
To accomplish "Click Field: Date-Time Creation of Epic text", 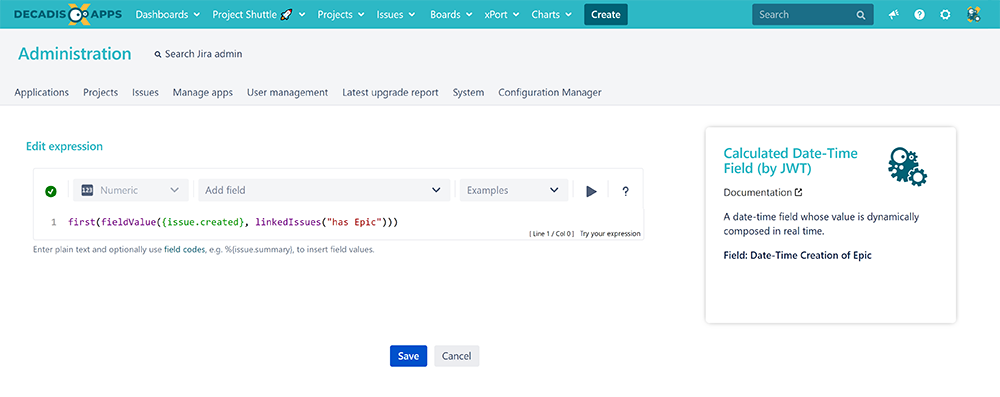I will click(x=797, y=255).
